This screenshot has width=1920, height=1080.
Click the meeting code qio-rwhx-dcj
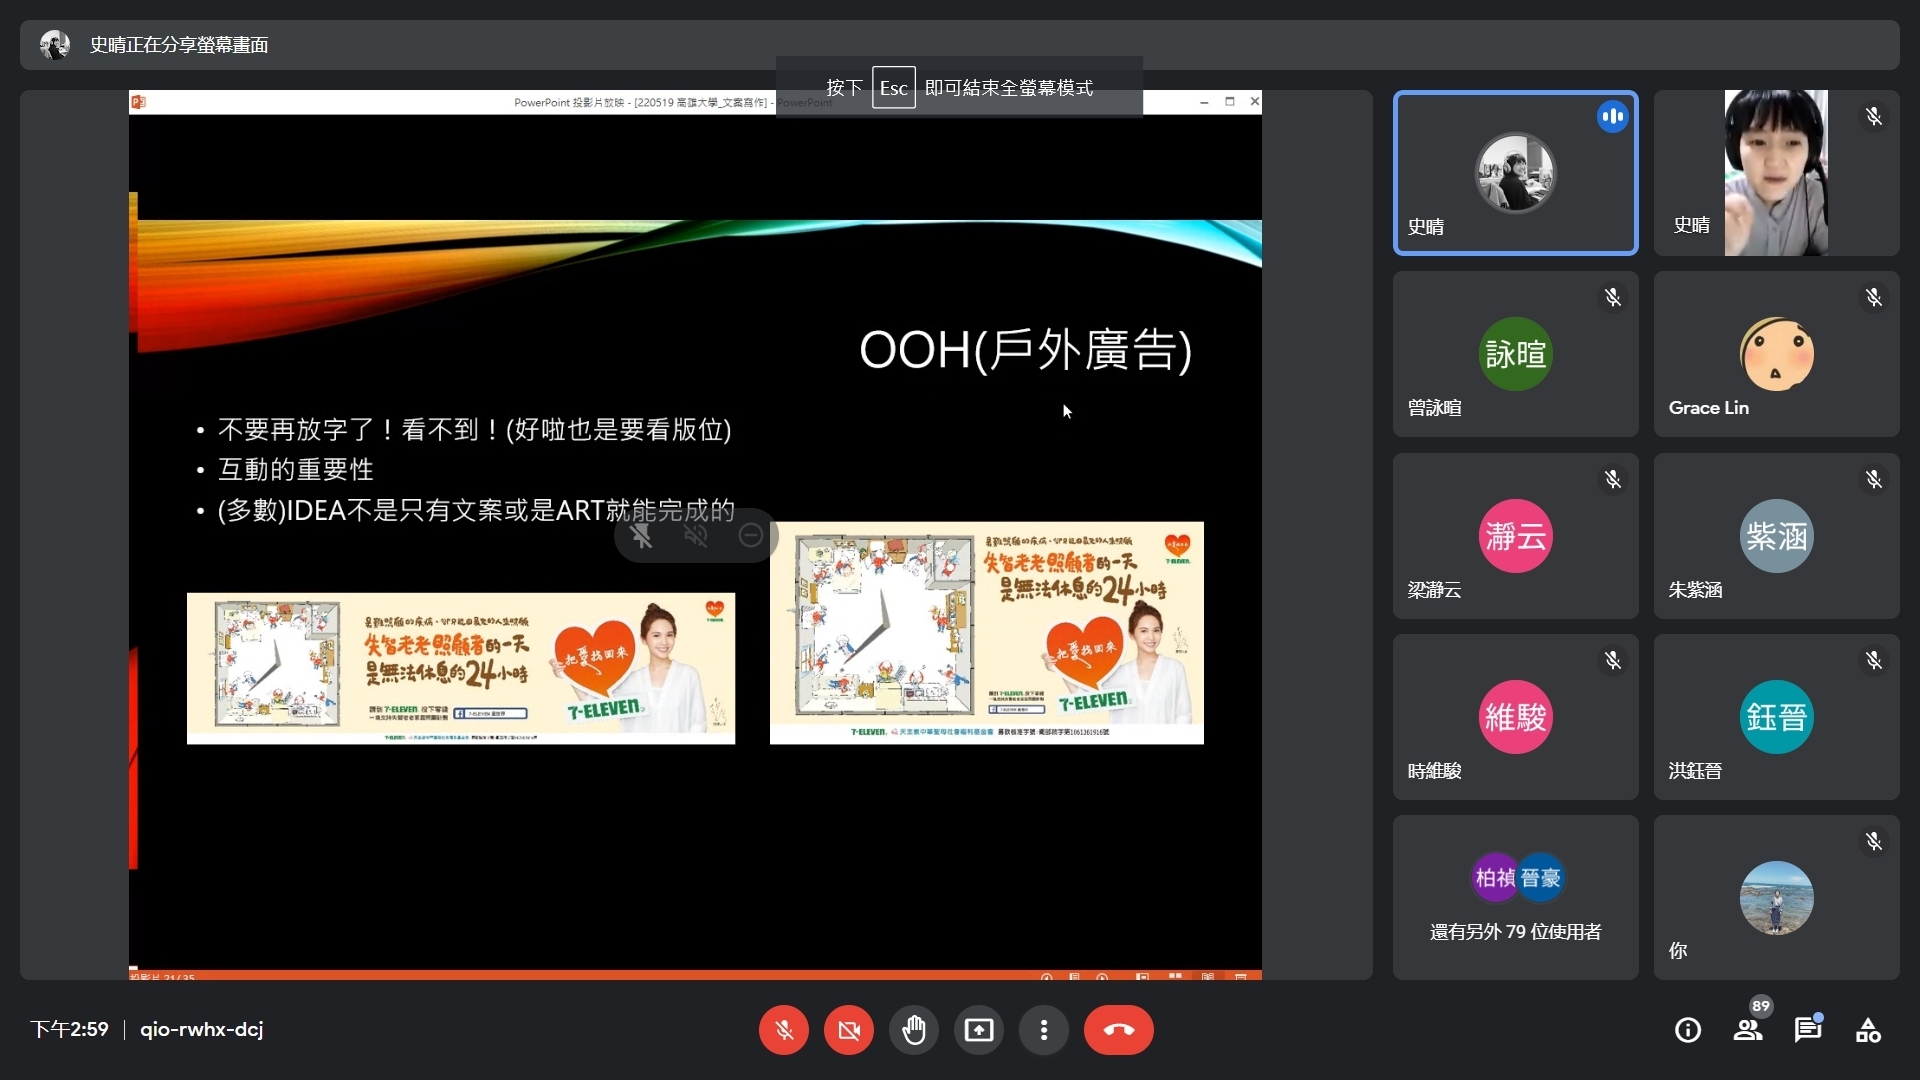(x=201, y=1029)
